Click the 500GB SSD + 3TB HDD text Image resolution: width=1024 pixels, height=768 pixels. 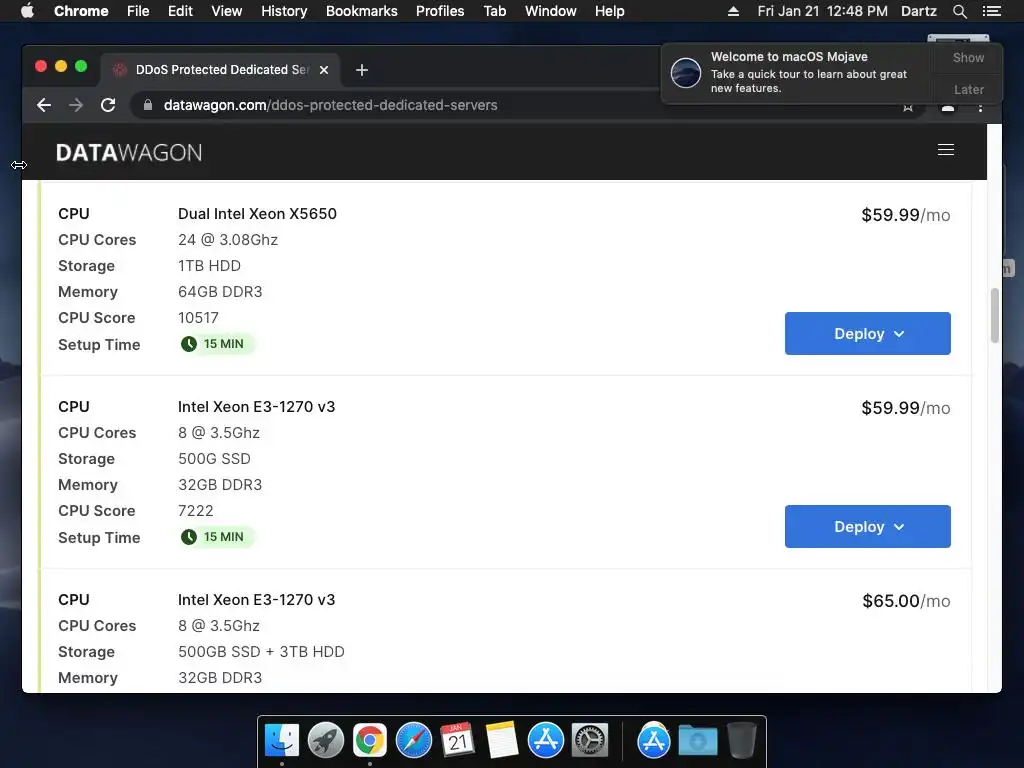261,652
